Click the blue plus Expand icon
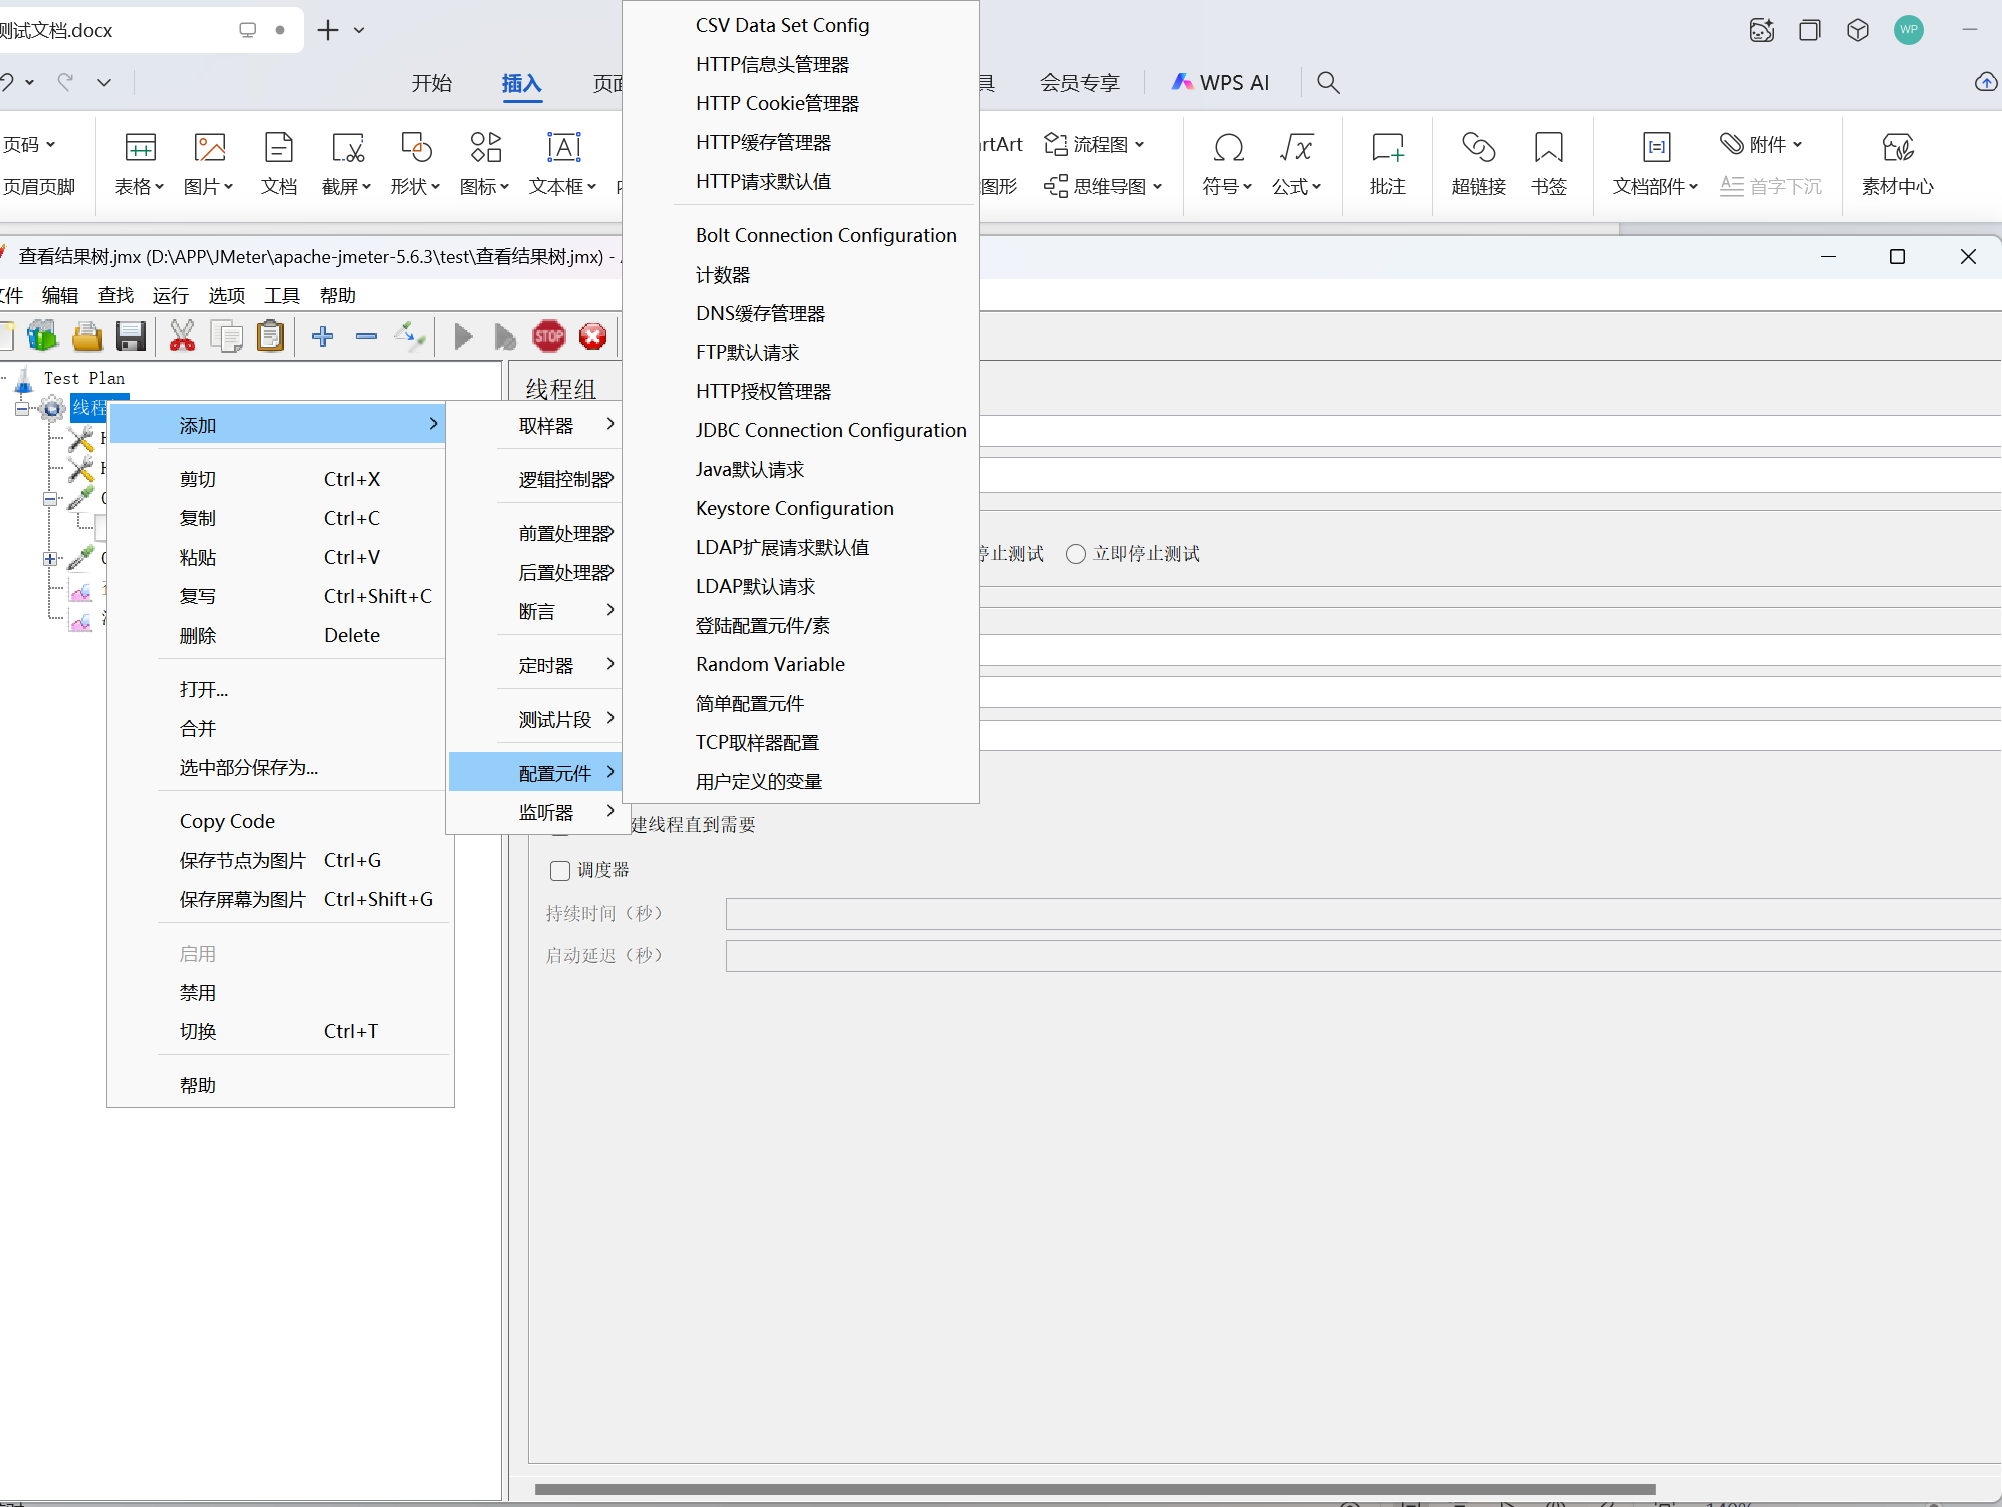2002x1507 pixels. coord(322,336)
